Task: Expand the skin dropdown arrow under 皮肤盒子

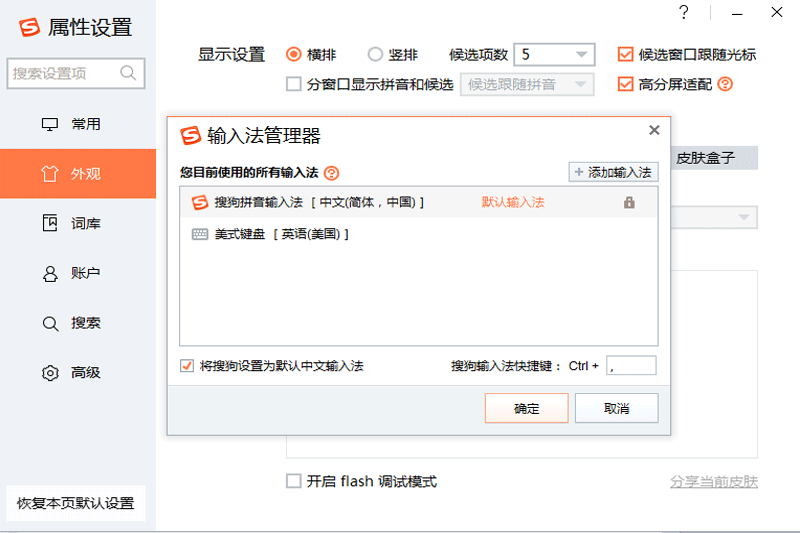Action: (743, 217)
